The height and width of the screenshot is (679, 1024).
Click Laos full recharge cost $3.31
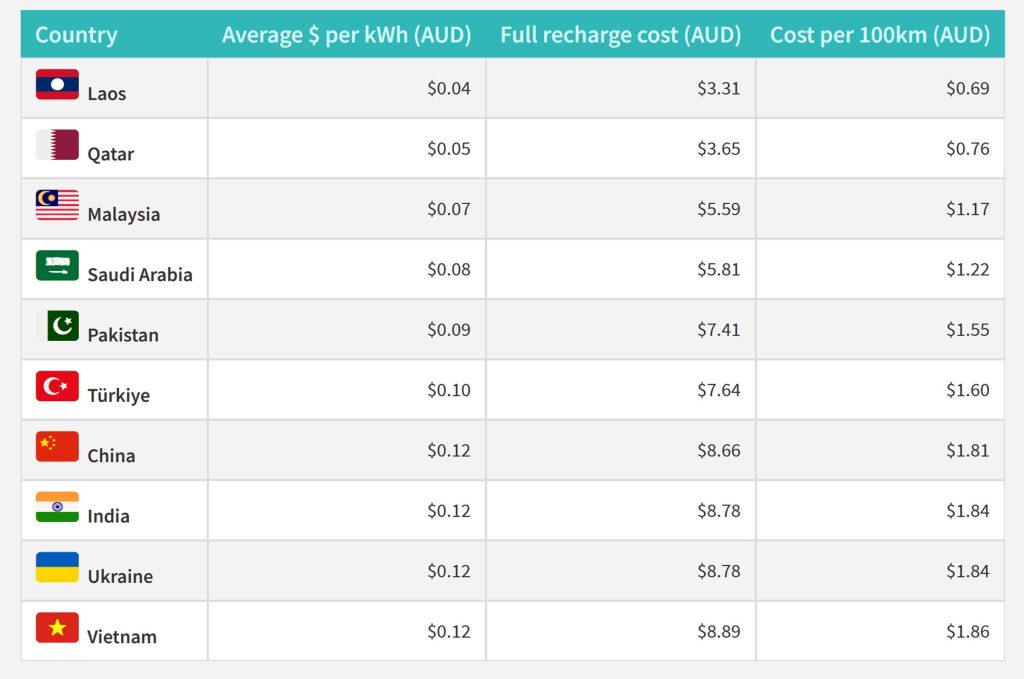click(718, 88)
